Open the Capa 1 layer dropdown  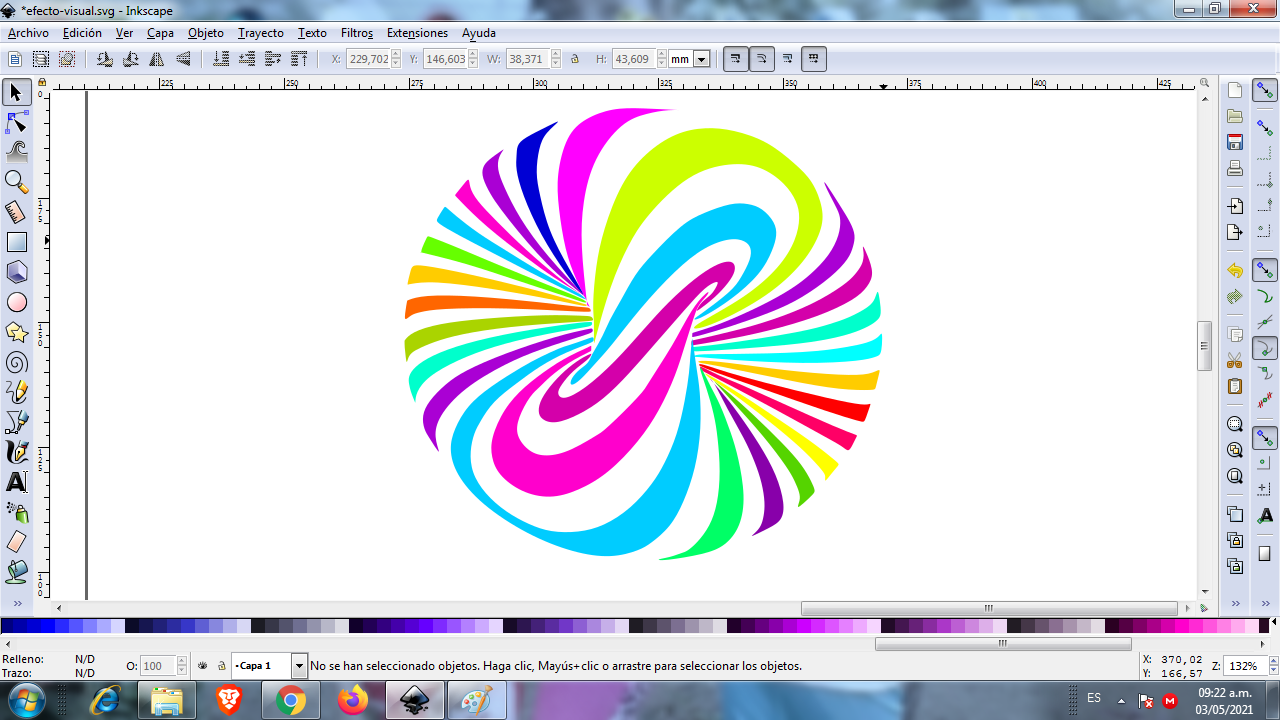[299, 665]
